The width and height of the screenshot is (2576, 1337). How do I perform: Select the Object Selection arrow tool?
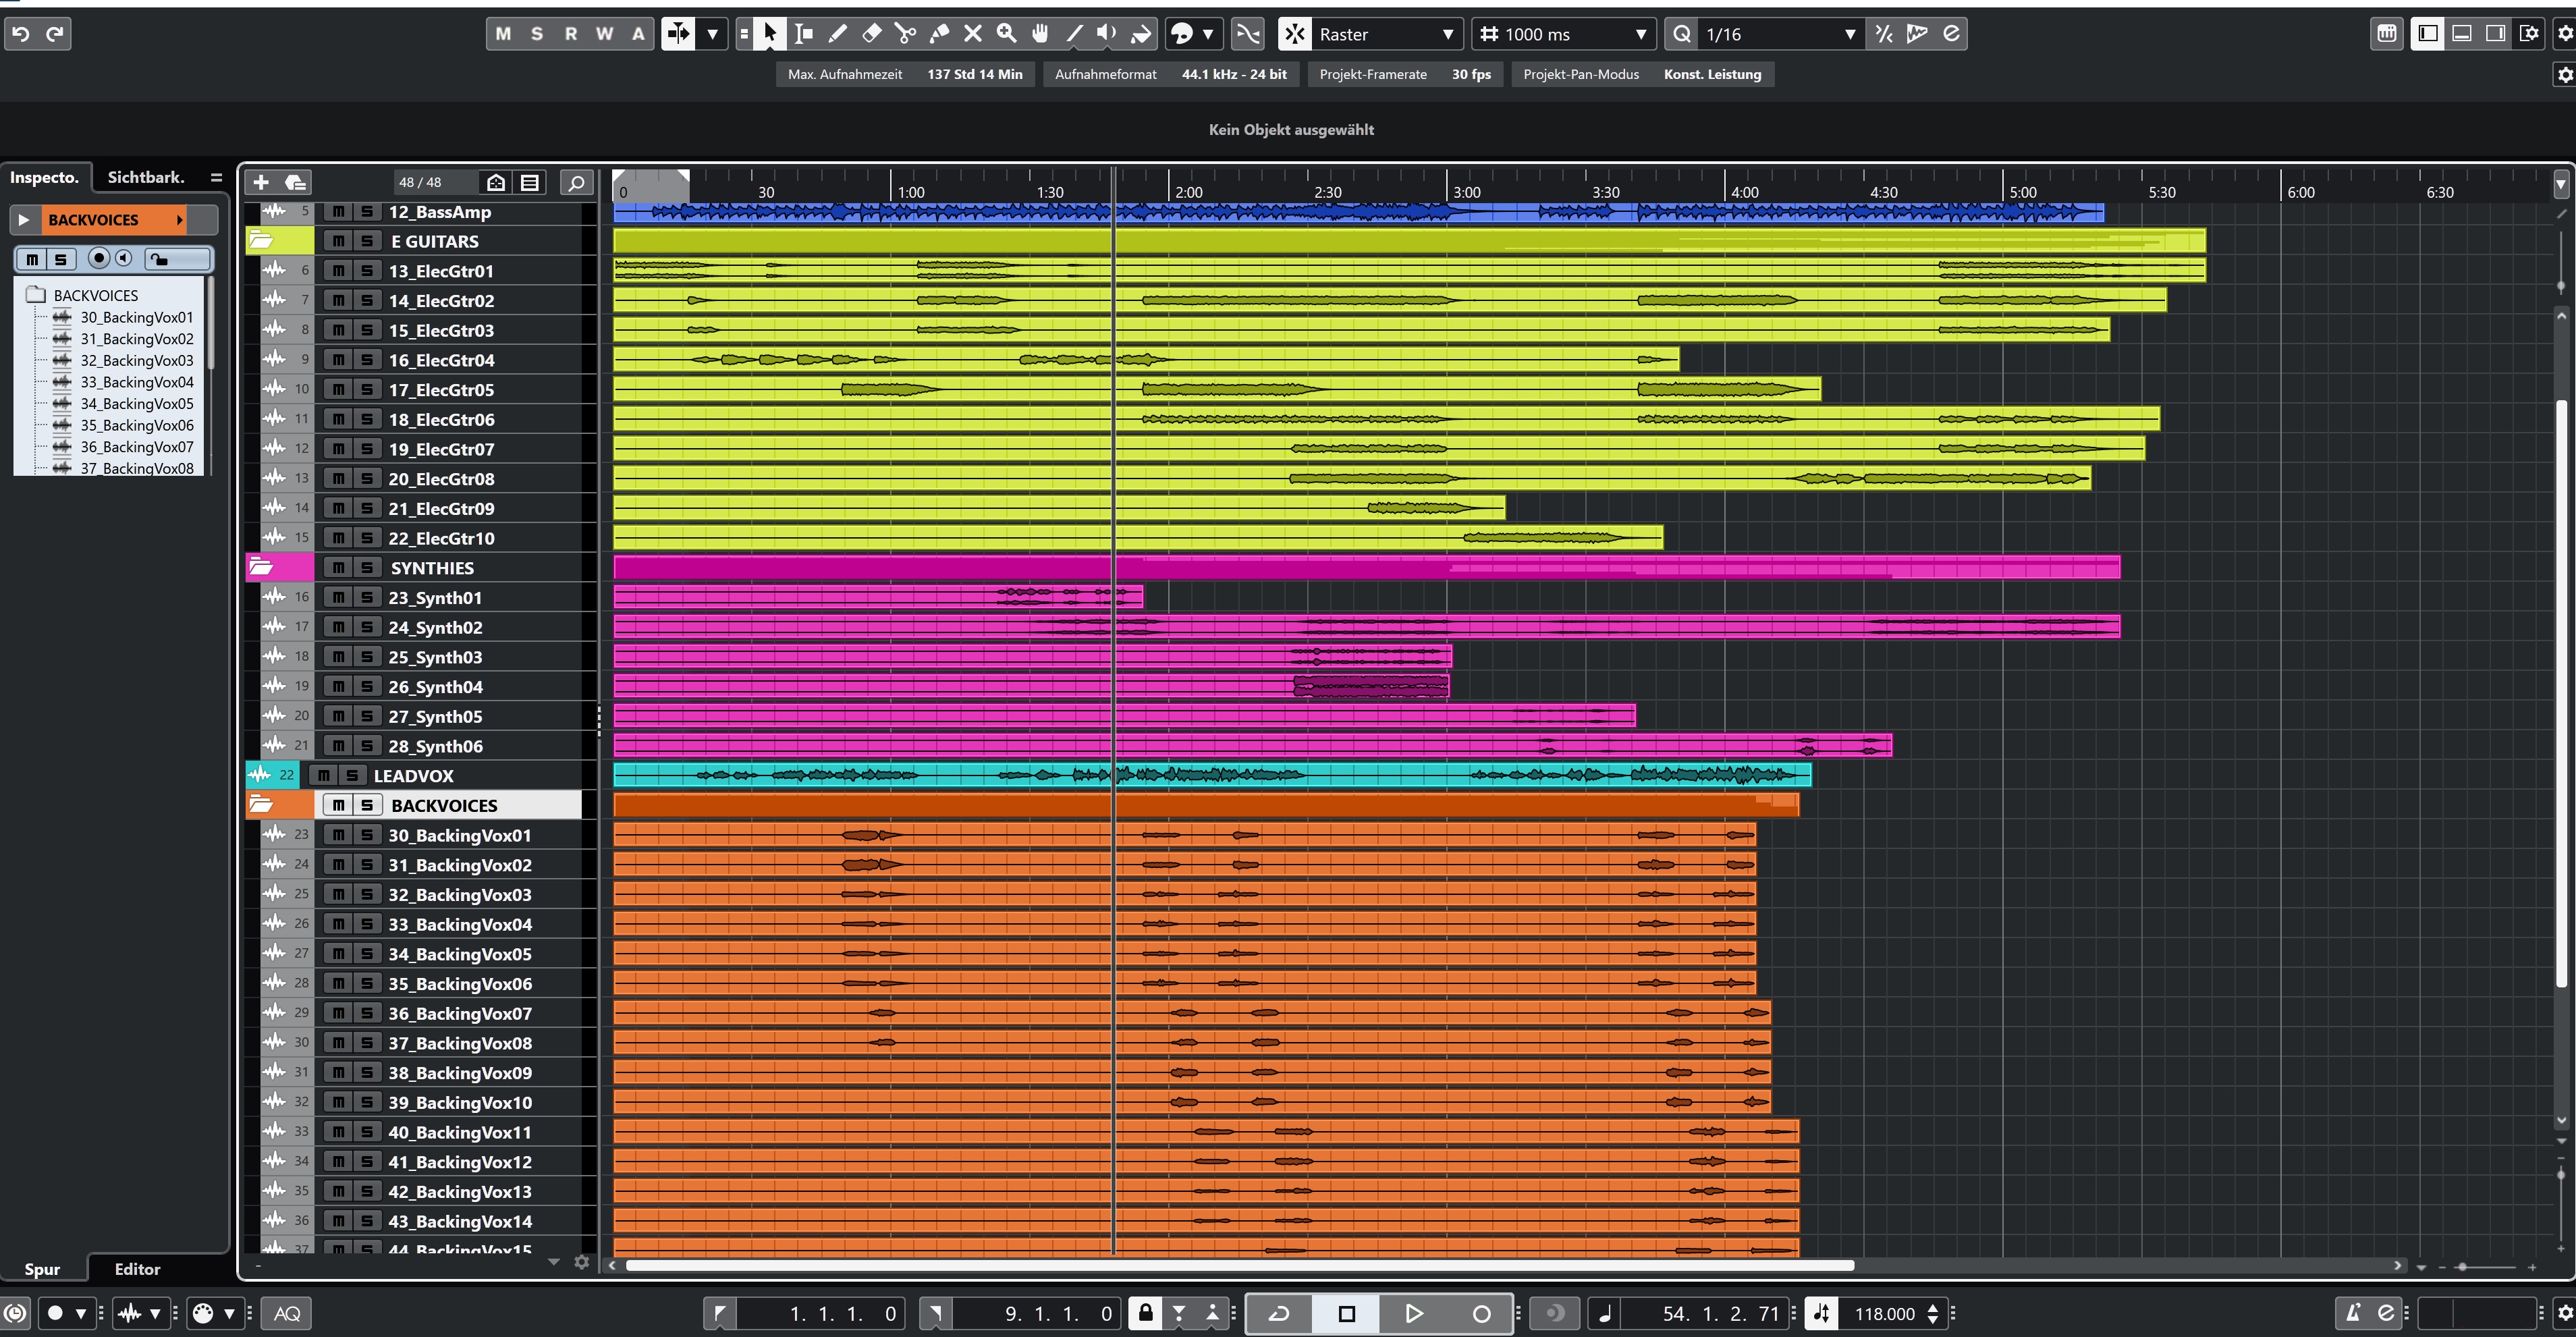pyautogui.click(x=770, y=34)
